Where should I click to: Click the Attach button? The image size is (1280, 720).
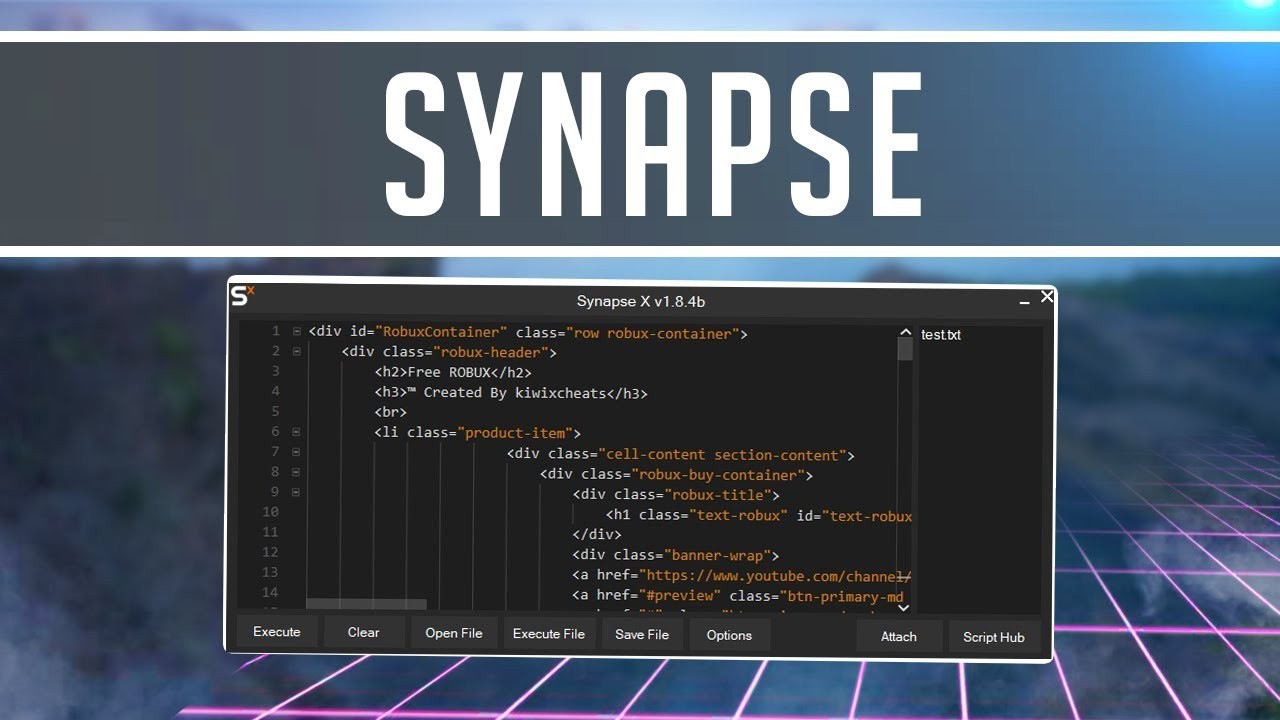click(x=898, y=637)
